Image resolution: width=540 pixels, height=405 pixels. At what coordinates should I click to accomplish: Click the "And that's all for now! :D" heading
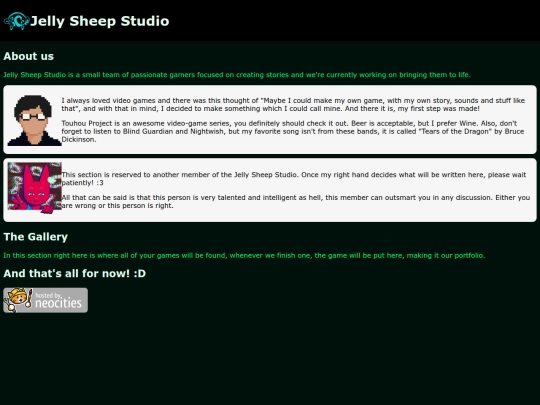click(x=75, y=273)
